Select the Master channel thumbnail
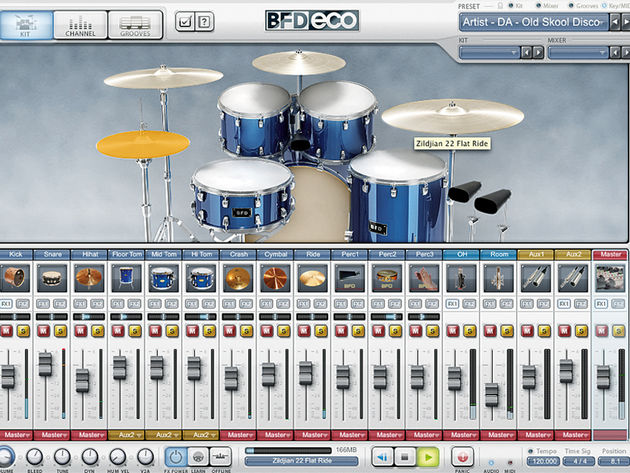The image size is (630, 473). click(x=610, y=278)
